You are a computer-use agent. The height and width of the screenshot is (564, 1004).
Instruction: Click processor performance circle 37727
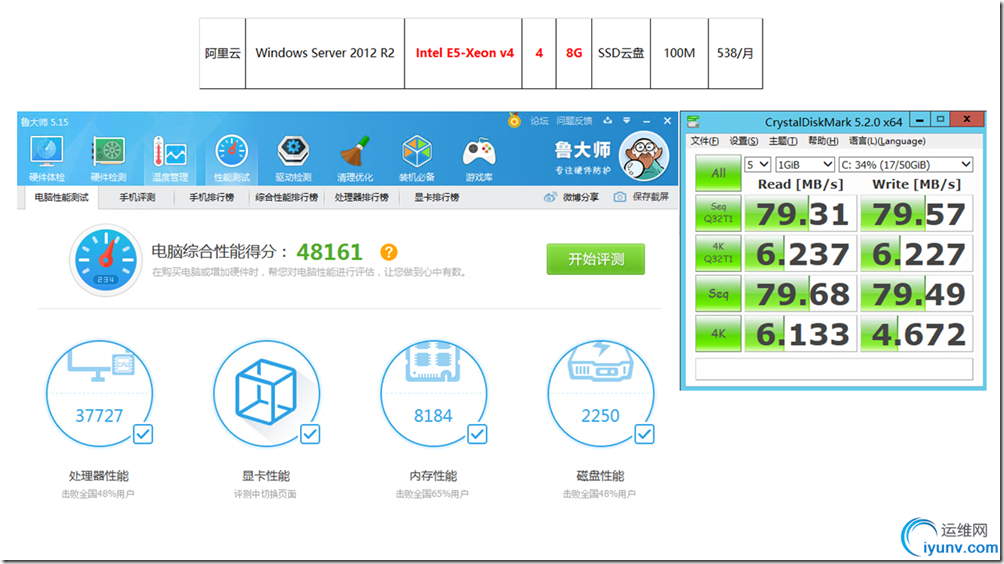tap(99, 394)
